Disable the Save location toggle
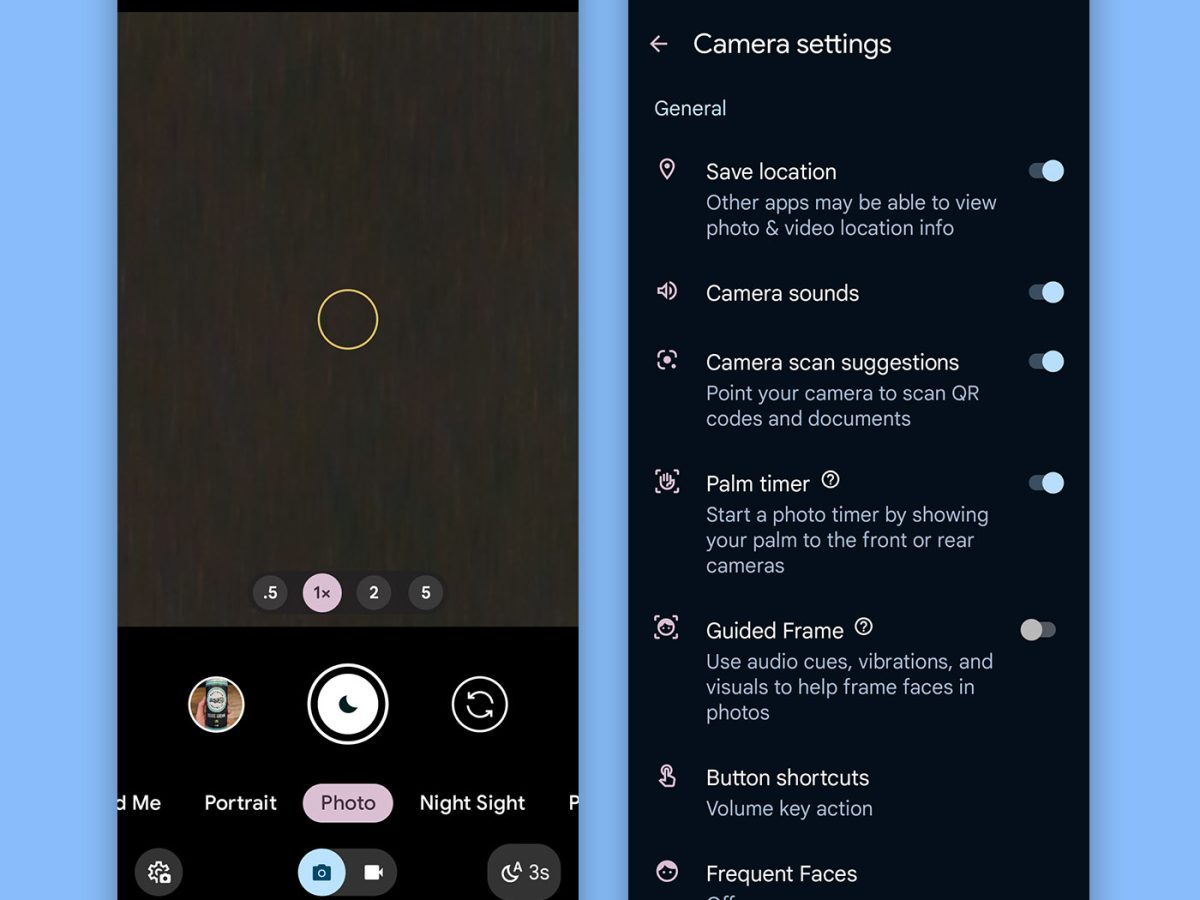Image resolution: width=1200 pixels, height=900 pixels. 1046,171
